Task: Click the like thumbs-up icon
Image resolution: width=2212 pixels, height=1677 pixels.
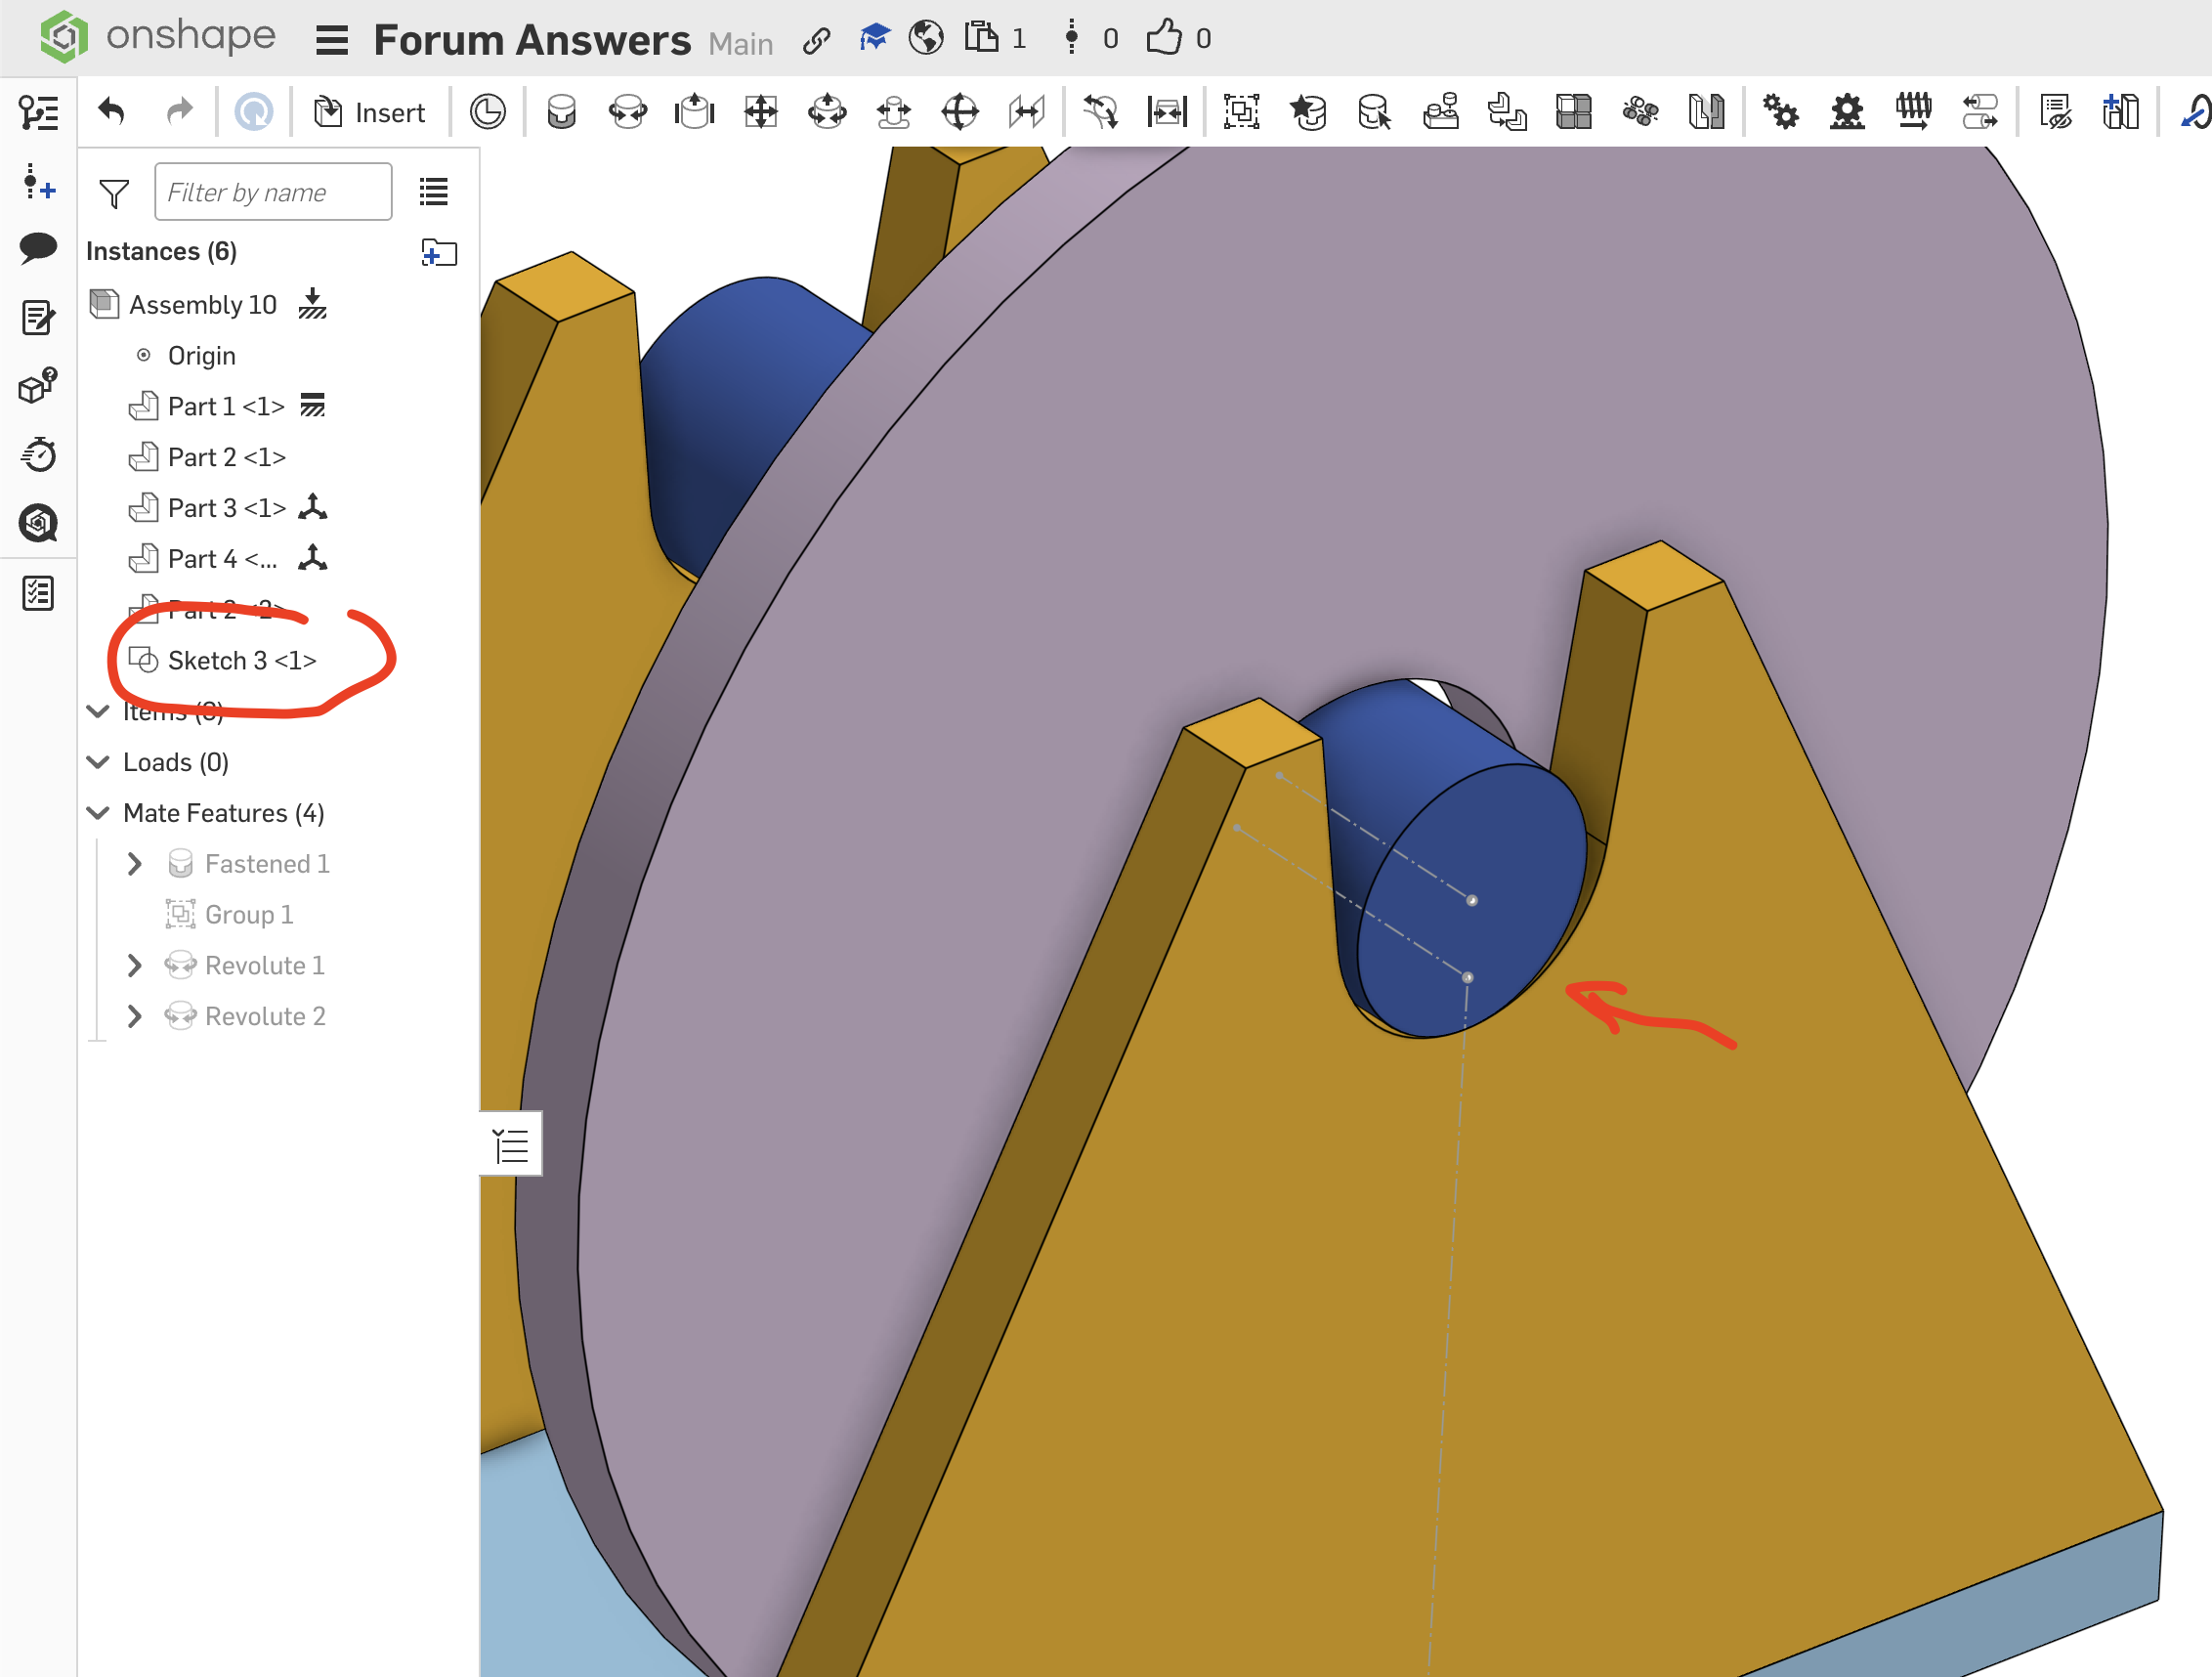Action: [1163, 38]
